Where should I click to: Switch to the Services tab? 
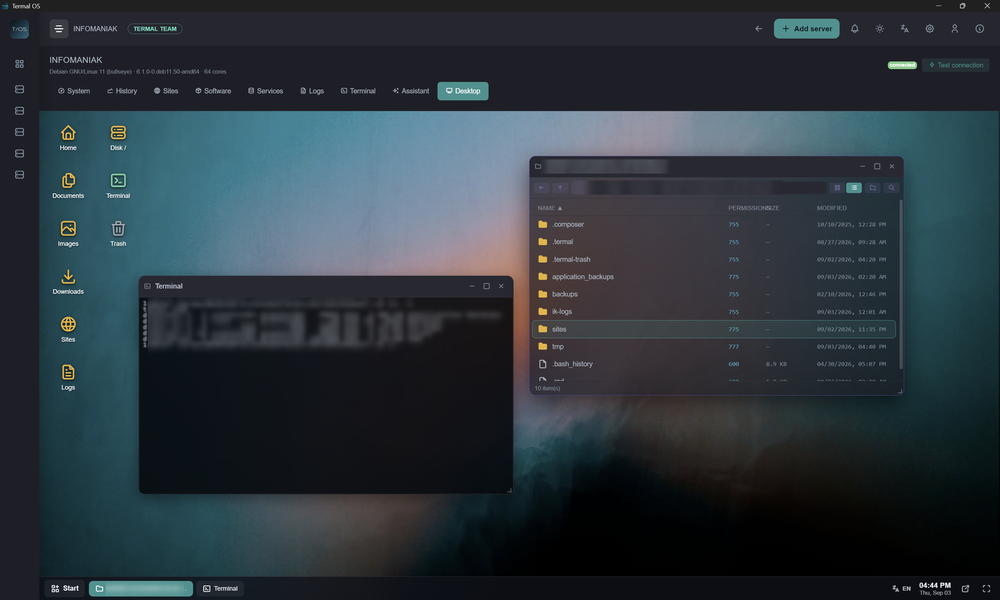click(x=265, y=91)
